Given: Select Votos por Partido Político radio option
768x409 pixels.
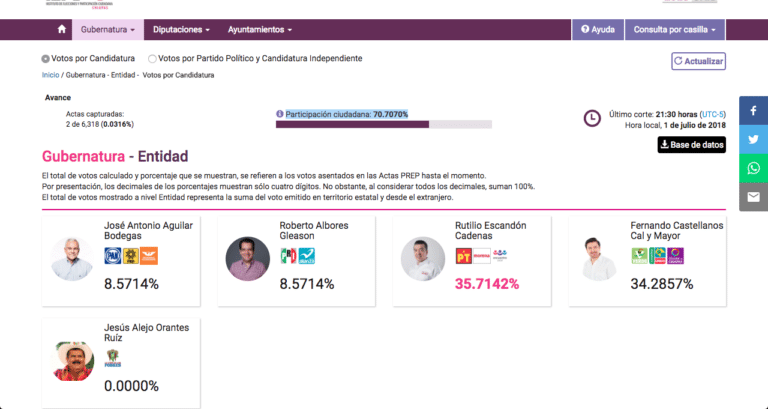Looking at the screenshot, I should coord(153,59).
